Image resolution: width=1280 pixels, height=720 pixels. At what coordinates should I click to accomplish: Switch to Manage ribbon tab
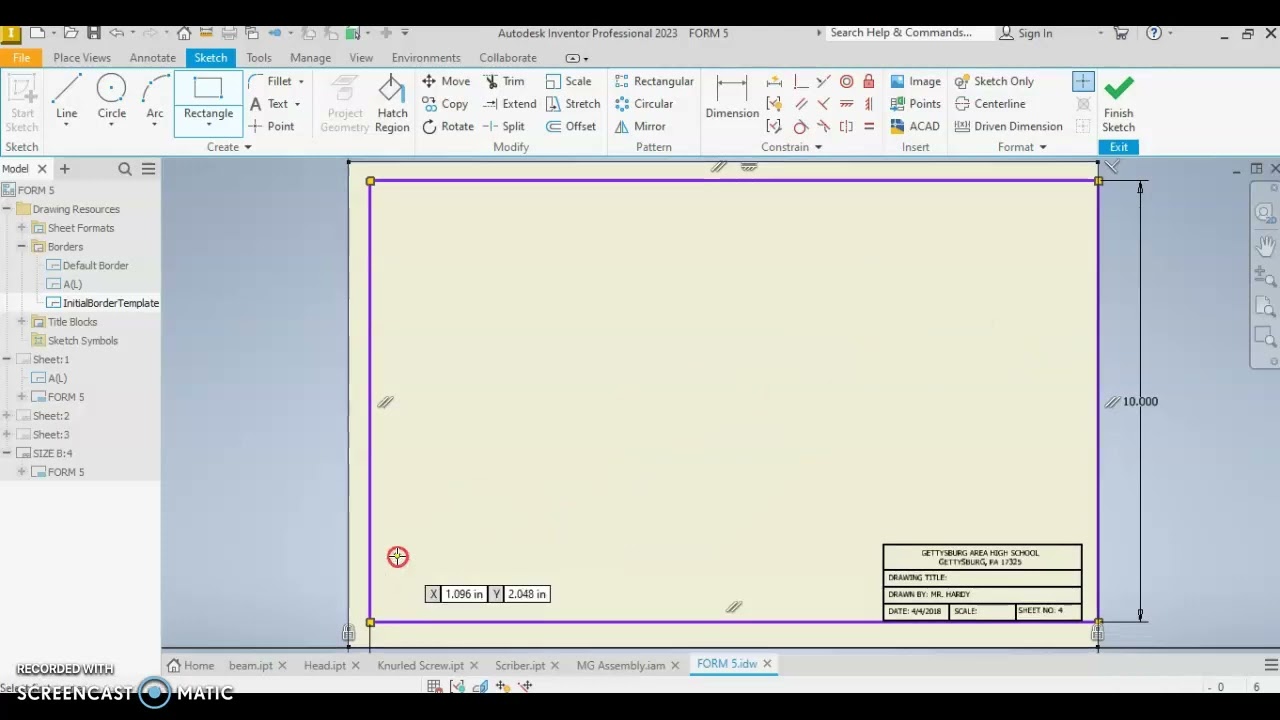[310, 58]
